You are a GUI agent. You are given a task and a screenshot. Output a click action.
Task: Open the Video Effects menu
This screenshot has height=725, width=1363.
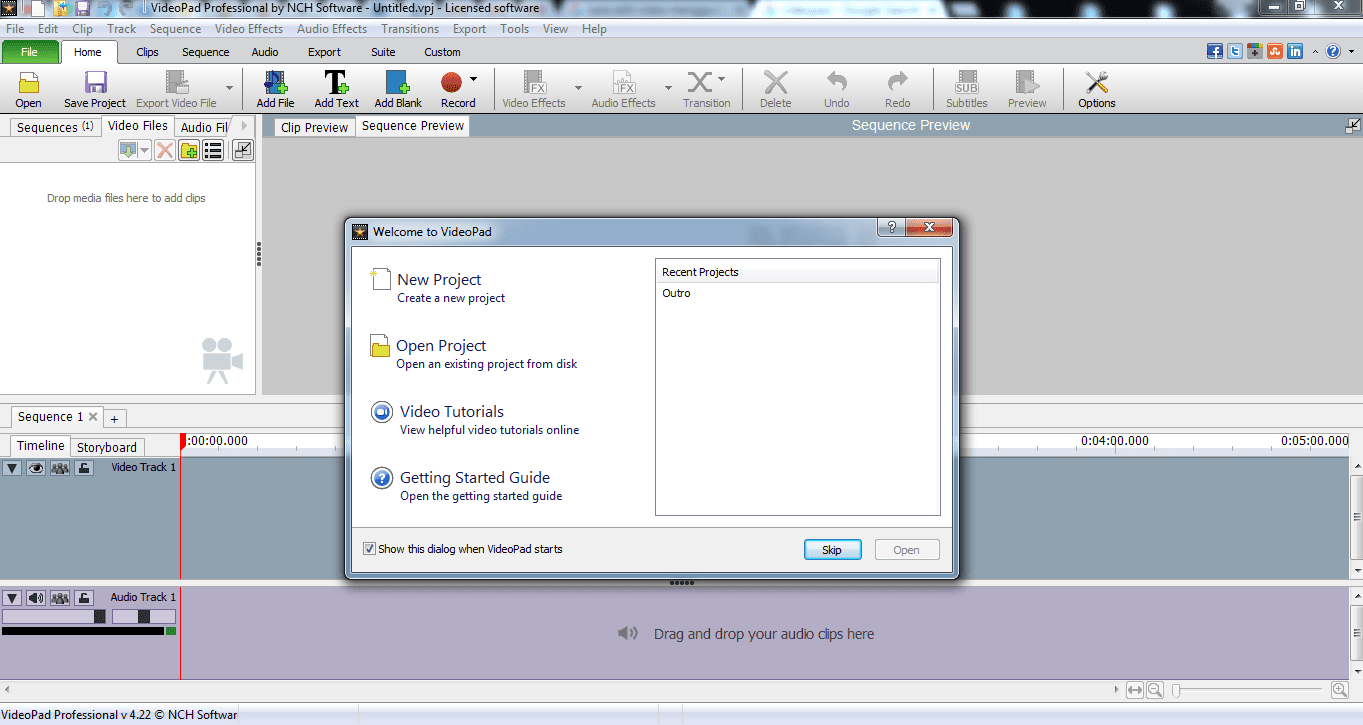coord(249,29)
